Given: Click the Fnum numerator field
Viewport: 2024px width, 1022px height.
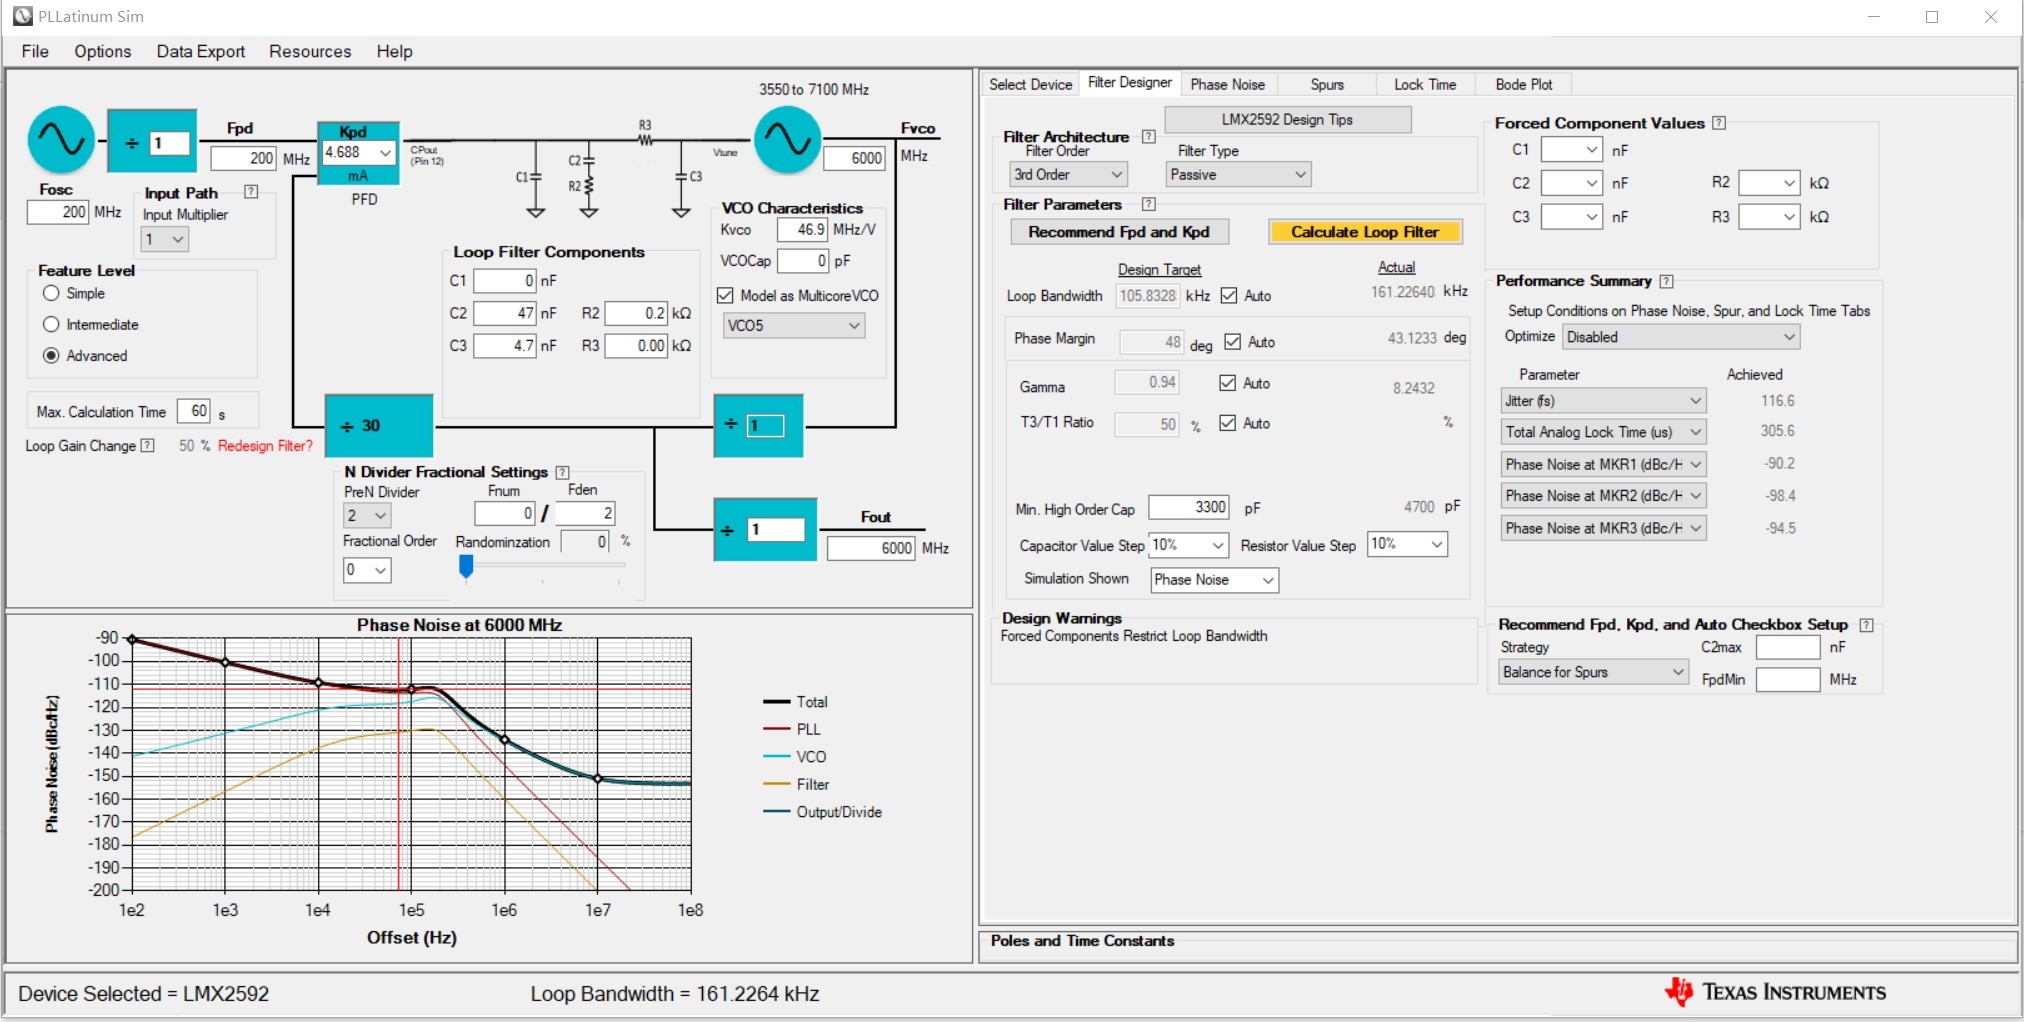Looking at the screenshot, I should (505, 513).
